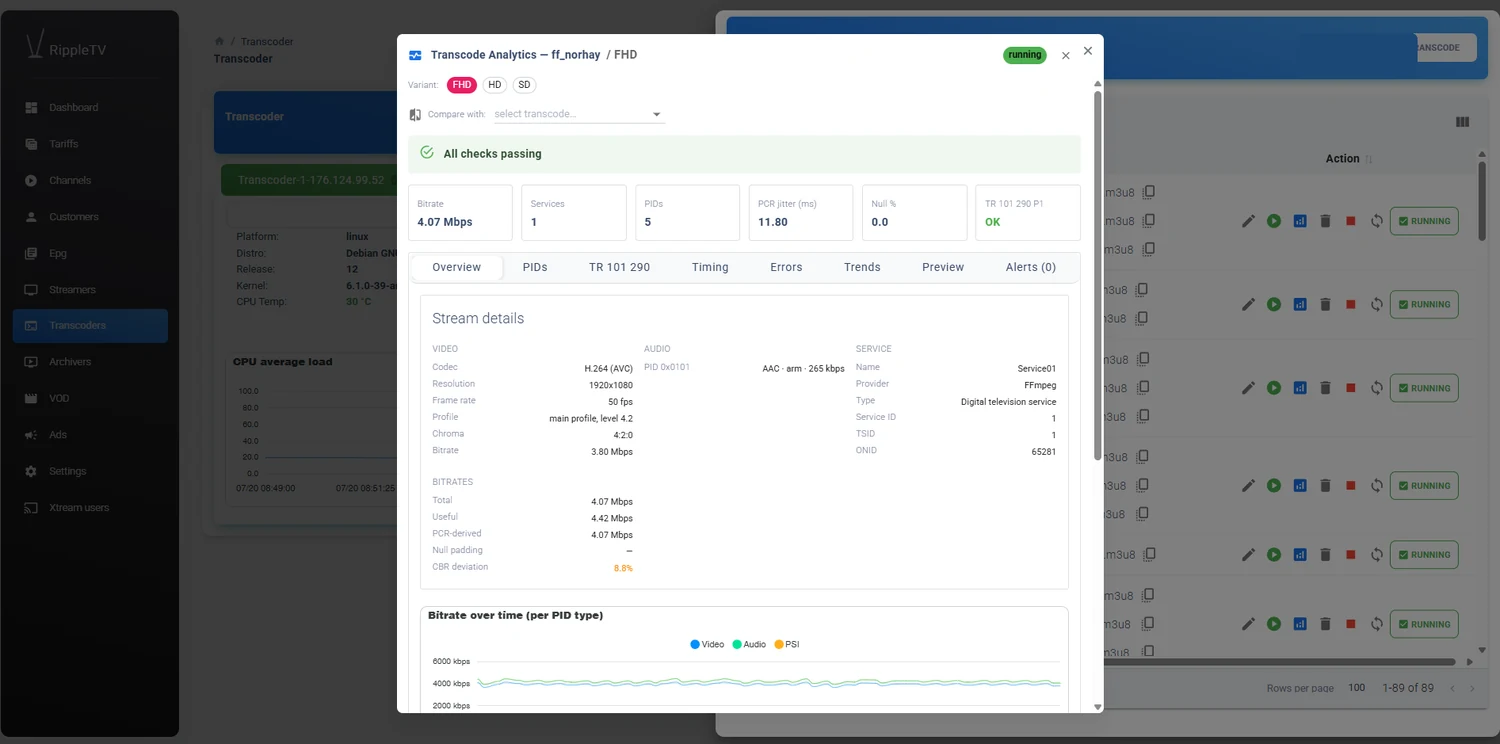
Task: Open the table columns settings icon
Action: point(1462,122)
